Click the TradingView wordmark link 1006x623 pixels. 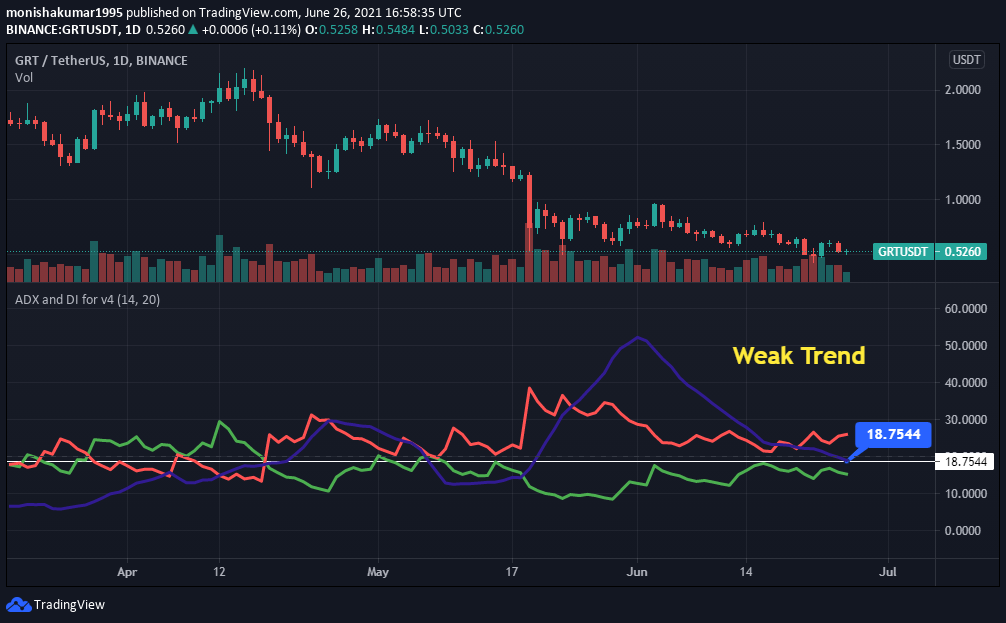click(69, 604)
